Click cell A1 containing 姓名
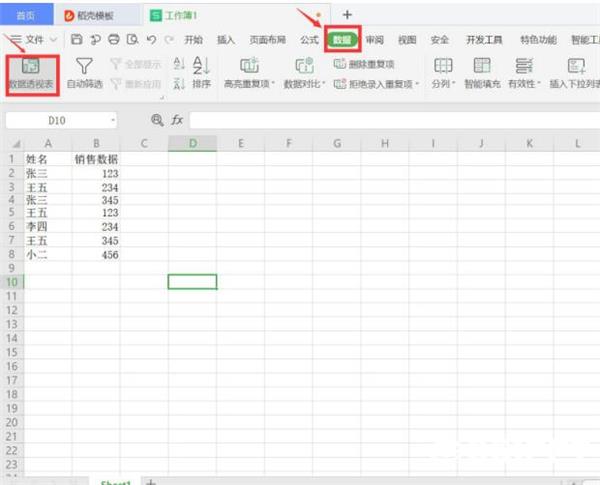Viewport: 600px width, 485px height. pos(48,159)
